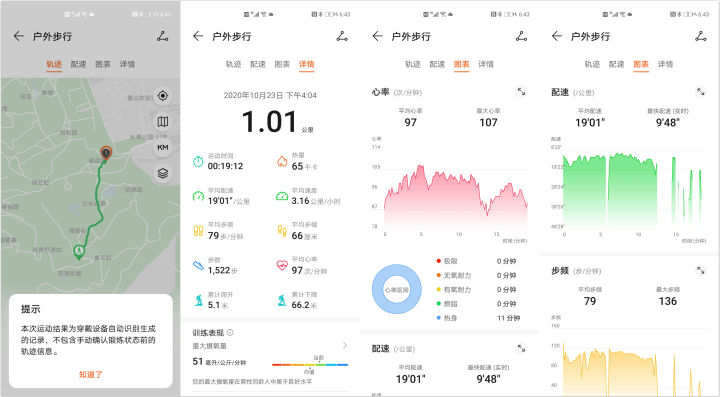Viewport: 720px width, 397px height.
Task: Tap back arrow on the 步频 screen
Action: click(x=557, y=36)
